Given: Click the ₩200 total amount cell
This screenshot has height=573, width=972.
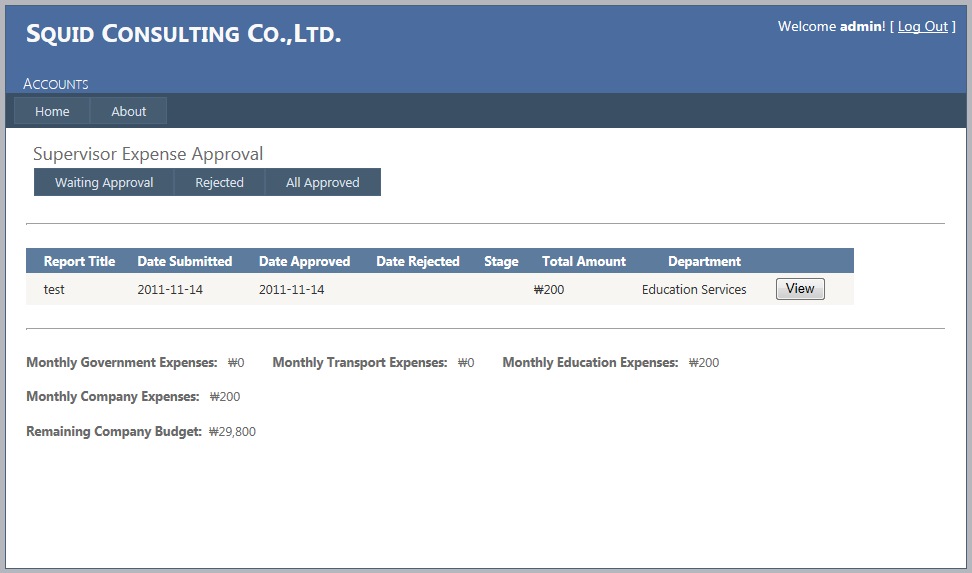Looking at the screenshot, I should (x=549, y=290).
